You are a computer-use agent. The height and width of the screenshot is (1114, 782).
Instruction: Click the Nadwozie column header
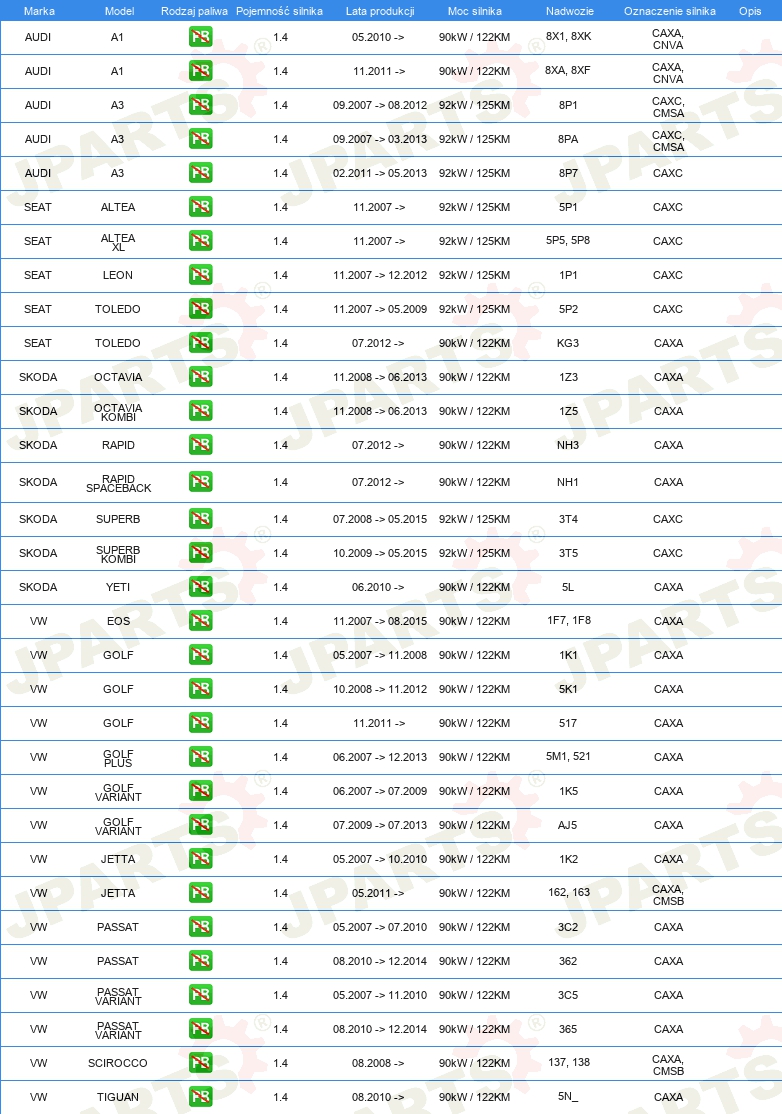570,11
